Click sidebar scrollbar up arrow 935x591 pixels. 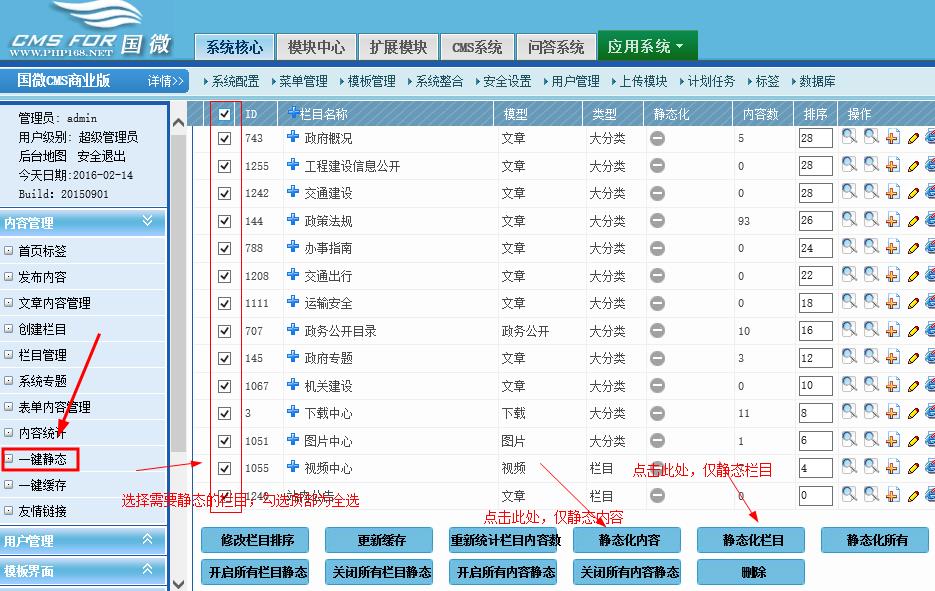179,122
